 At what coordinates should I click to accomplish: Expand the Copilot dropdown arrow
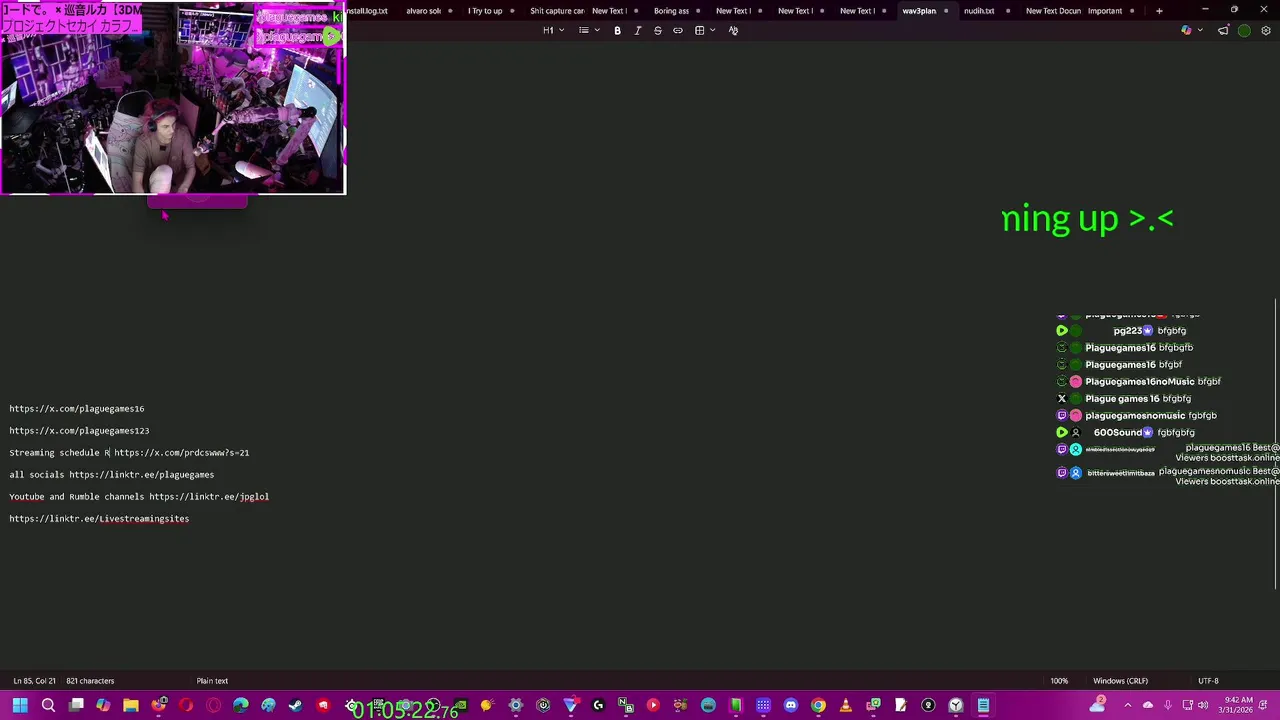click(1199, 30)
